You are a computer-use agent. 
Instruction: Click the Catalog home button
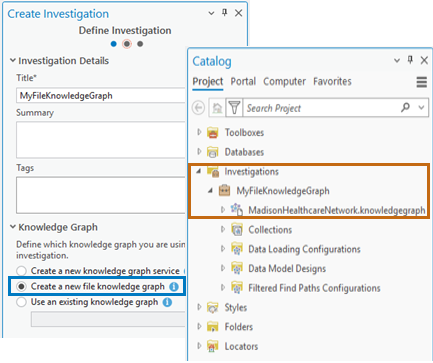point(217,108)
